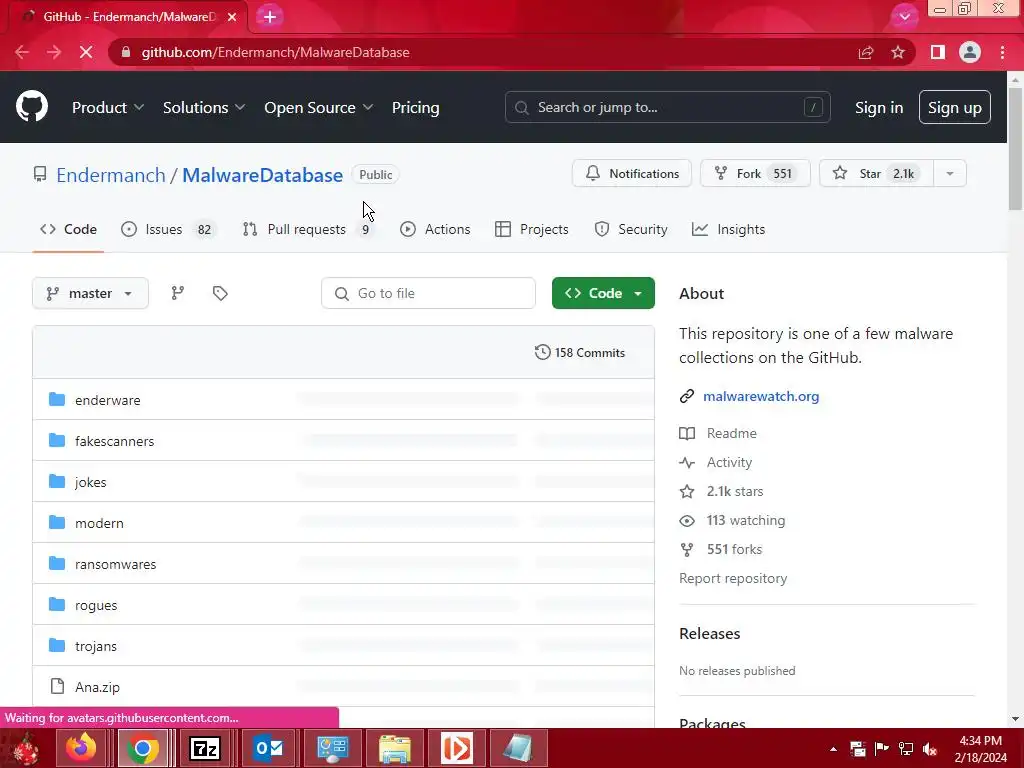Close the GitHub browser tab
1024x768 pixels.
[x=232, y=17]
